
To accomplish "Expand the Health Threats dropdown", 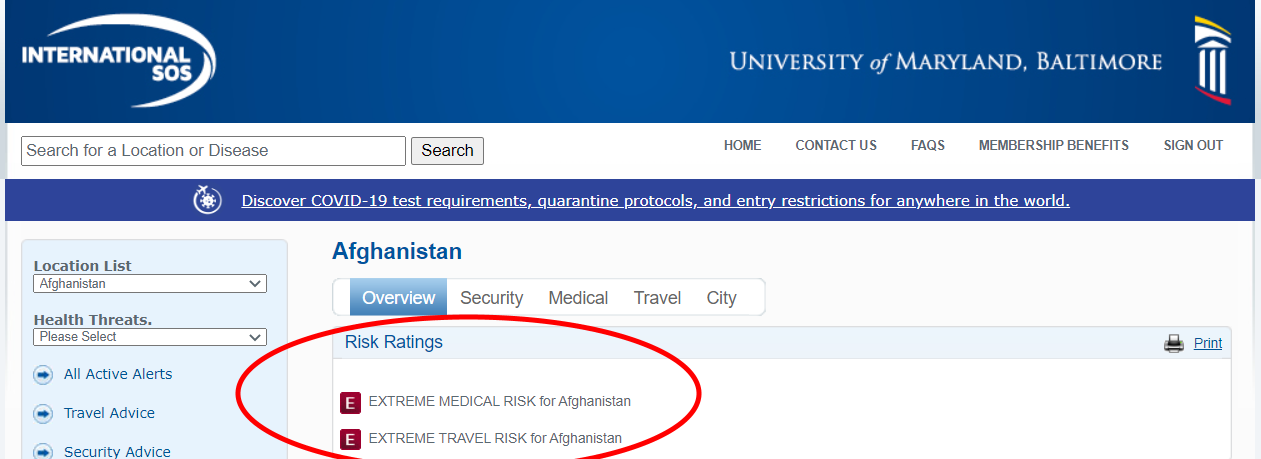I will pos(150,337).
